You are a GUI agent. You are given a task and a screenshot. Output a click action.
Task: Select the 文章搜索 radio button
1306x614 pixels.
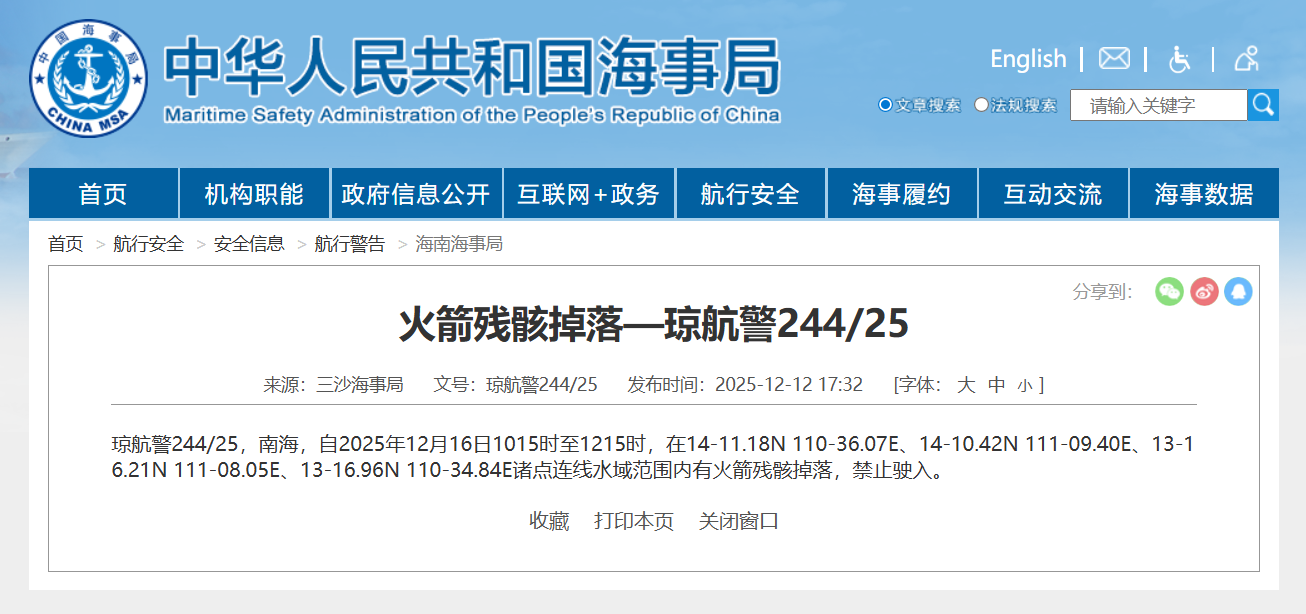[885, 105]
